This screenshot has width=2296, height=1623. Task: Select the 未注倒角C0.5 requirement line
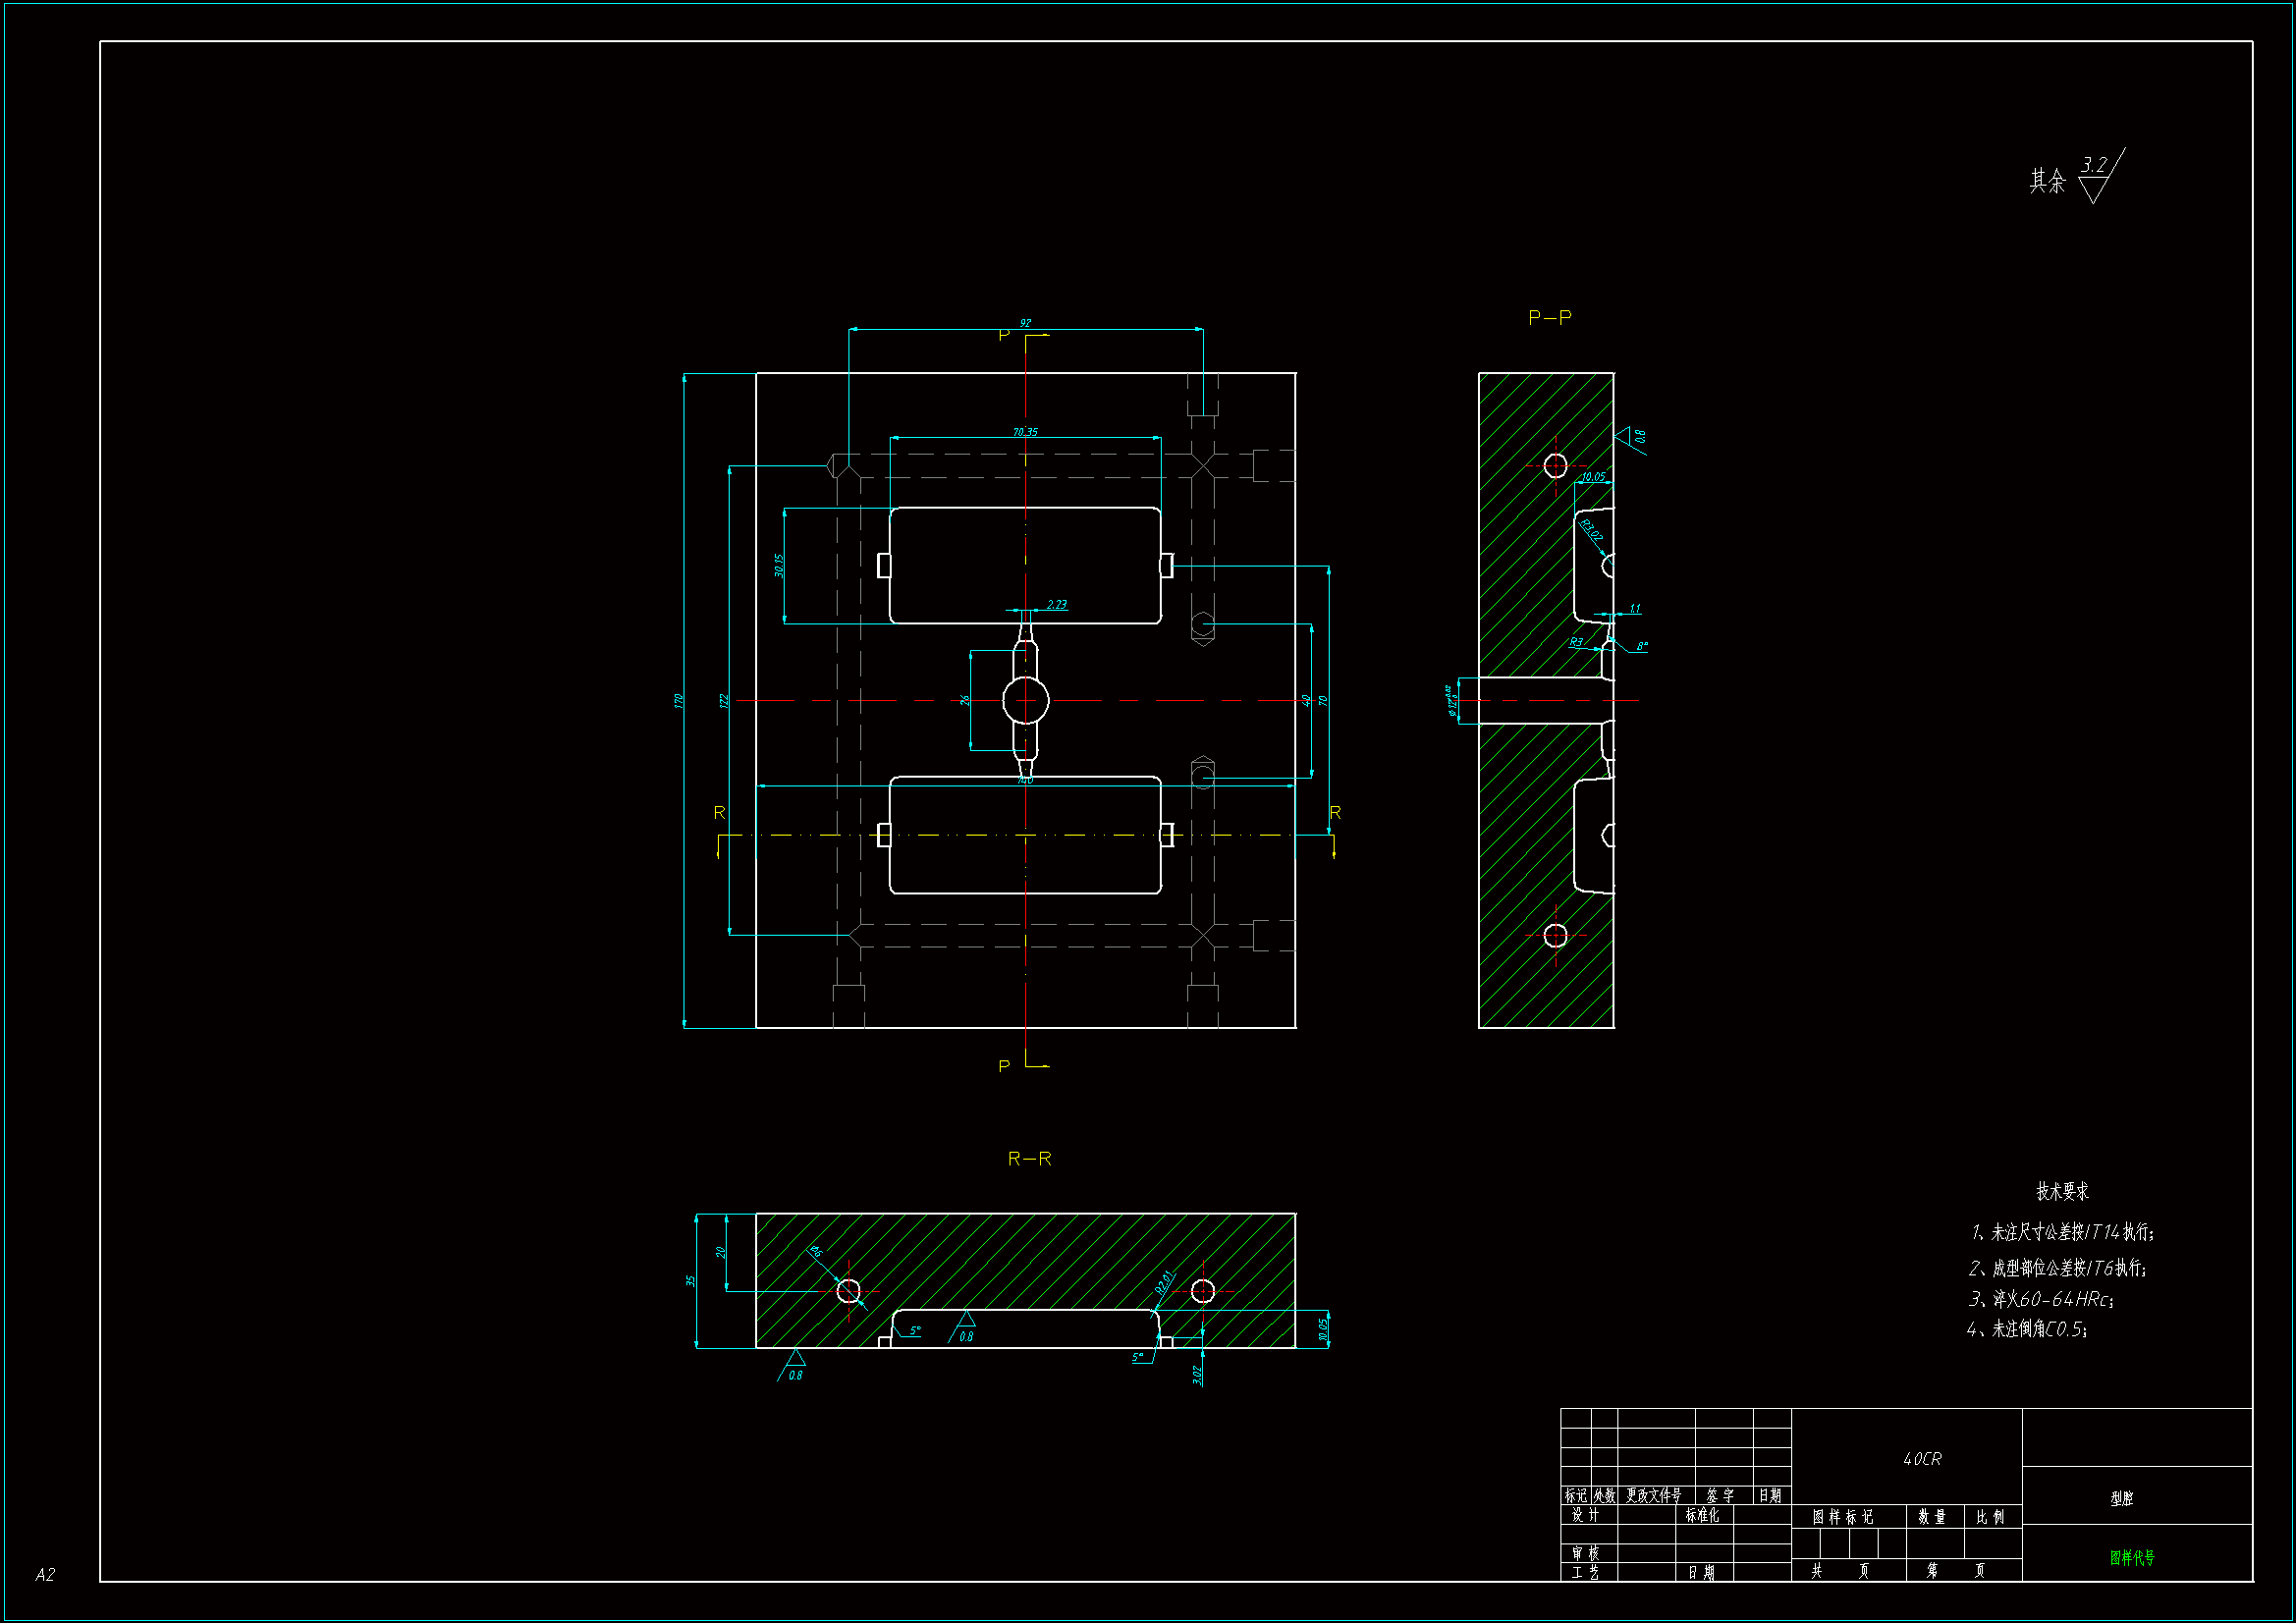[x=2027, y=1329]
